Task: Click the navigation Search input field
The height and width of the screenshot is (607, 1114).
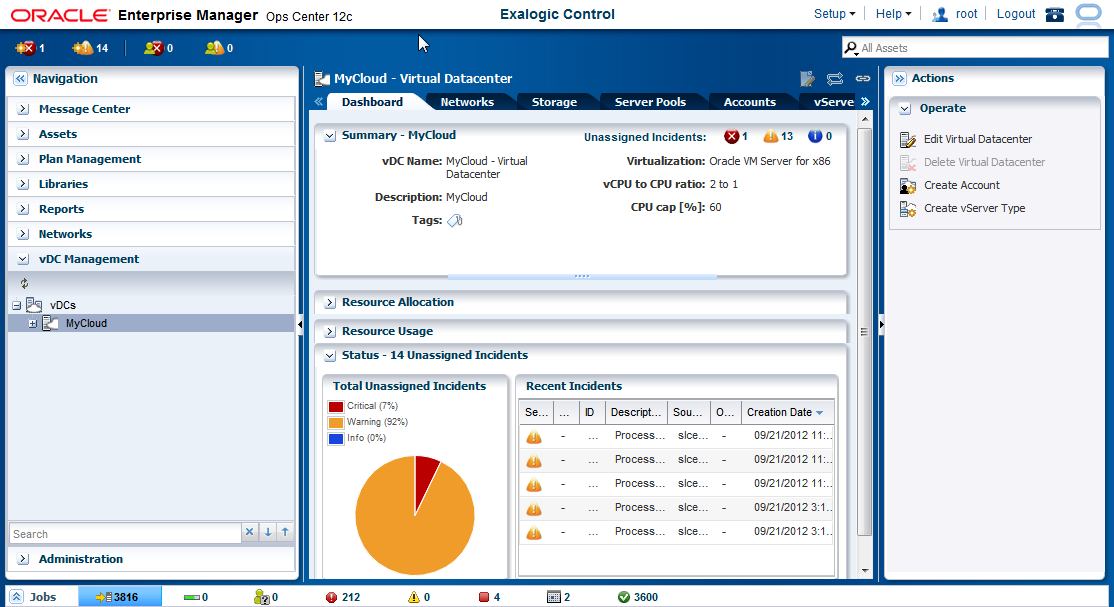Action: pyautogui.click(x=125, y=534)
